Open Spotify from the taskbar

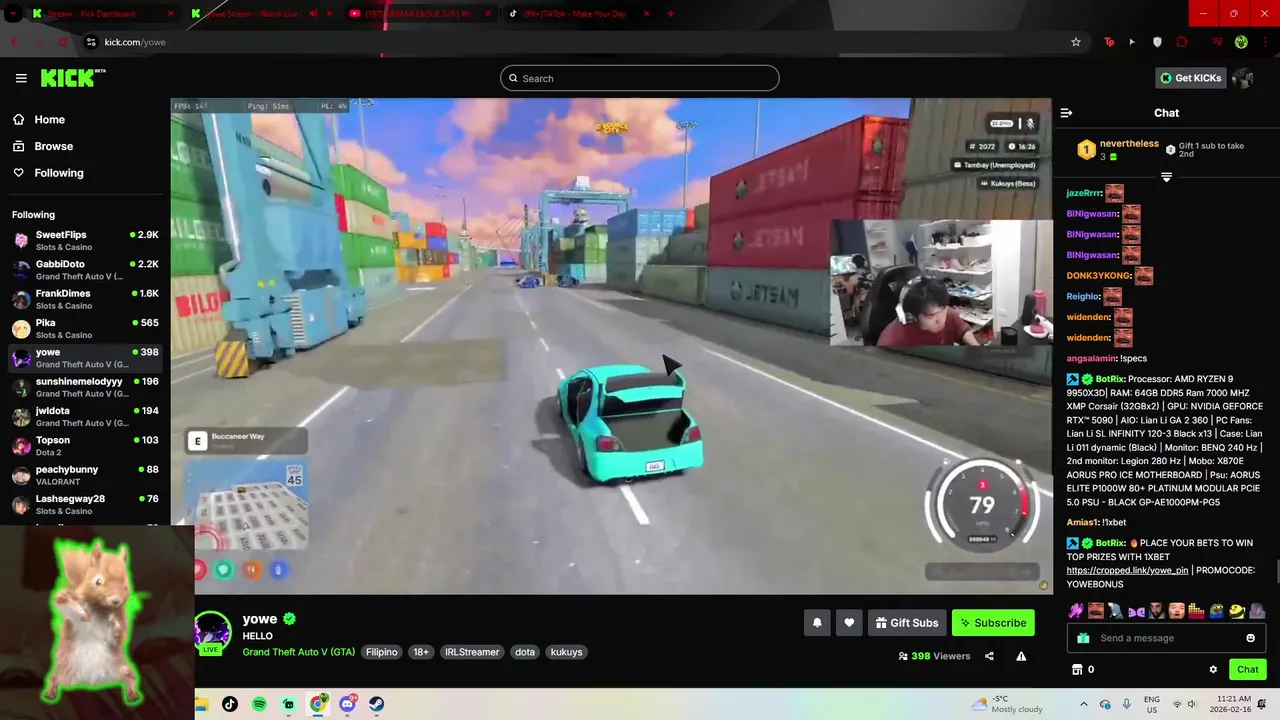pyautogui.click(x=259, y=704)
